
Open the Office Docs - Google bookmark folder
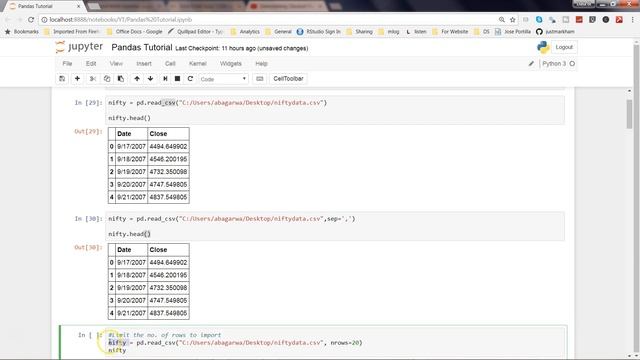pyautogui.click(x=135, y=31)
